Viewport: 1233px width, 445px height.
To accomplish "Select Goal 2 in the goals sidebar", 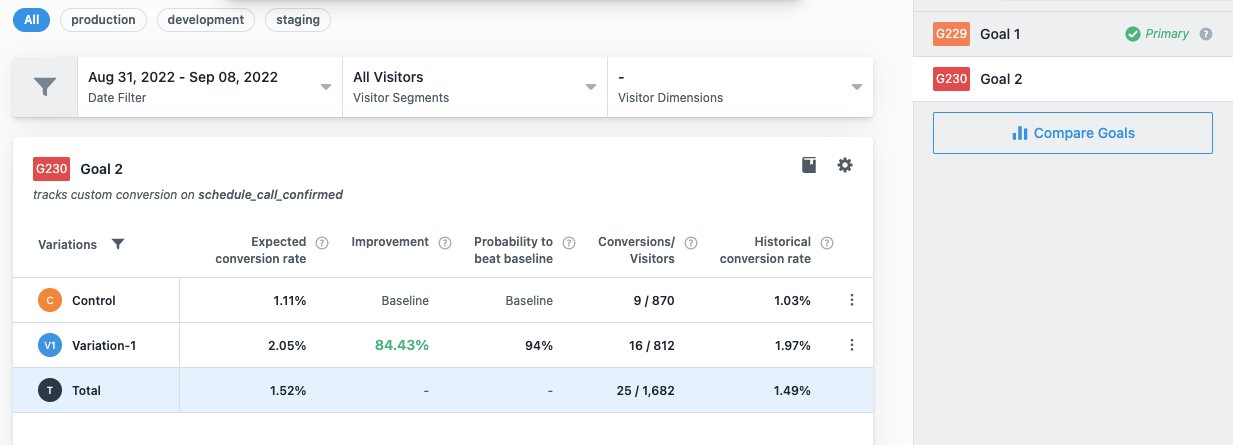I will (x=1072, y=79).
